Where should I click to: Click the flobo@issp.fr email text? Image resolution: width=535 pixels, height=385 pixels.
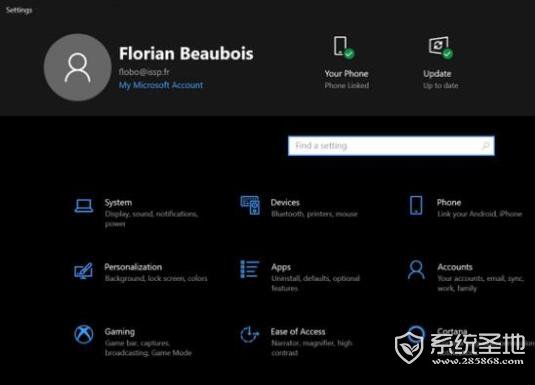(x=144, y=72)
